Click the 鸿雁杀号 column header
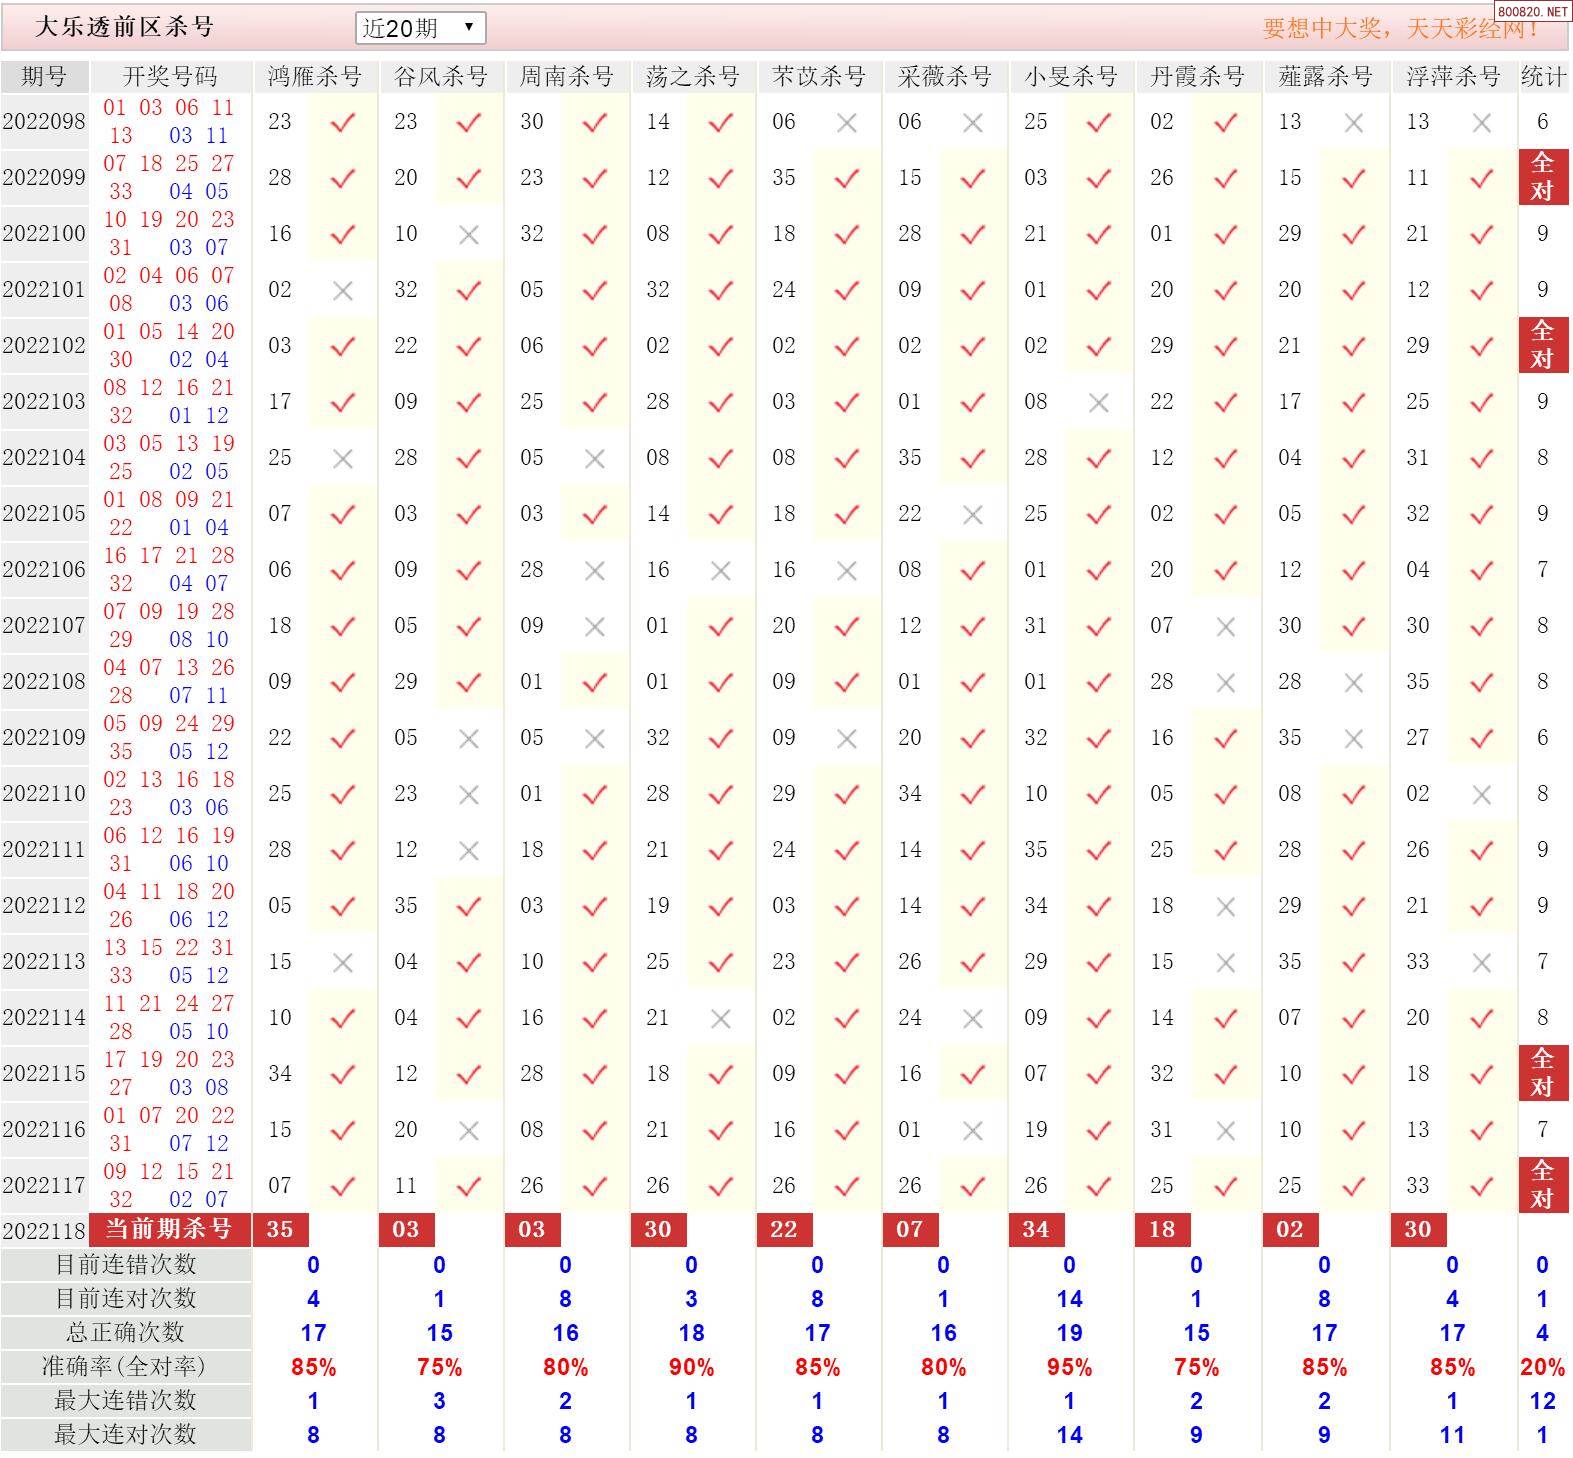1573x1458 pixels. (314, 77)
